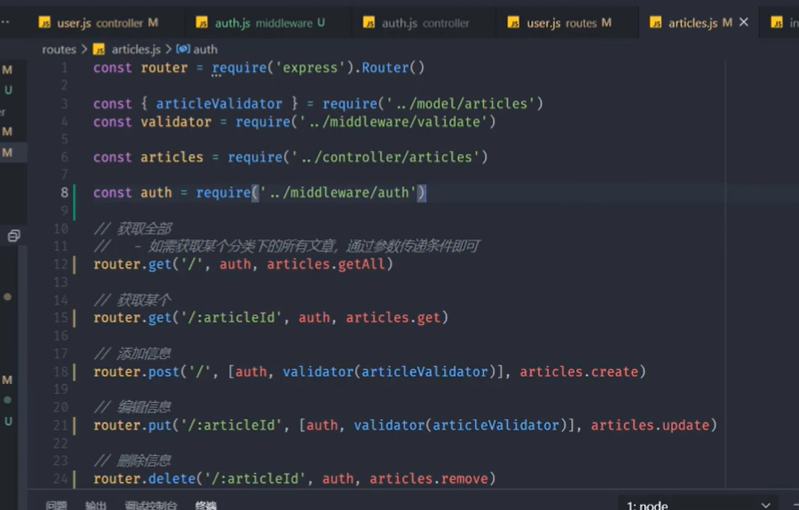This screenshot has height=510, width=799.
Task: Open the auth.js middleware tab
Action: tap(260, 23)
